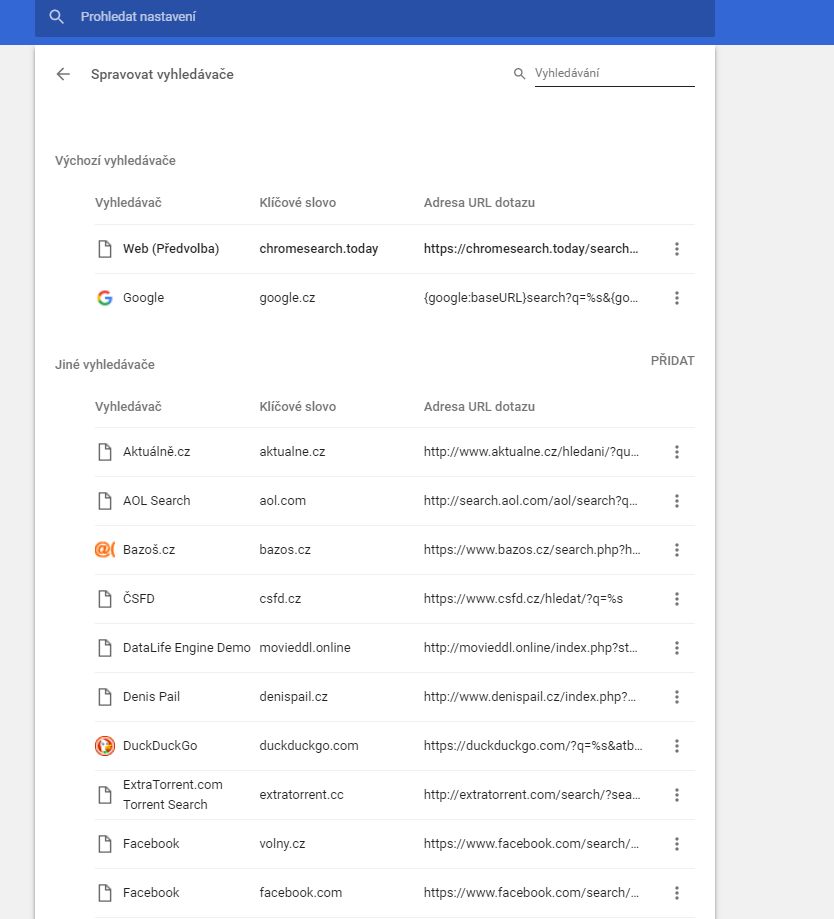Screen dimensions: 834x919
Task: Select the facebook.com keyword cell
Action: point(301,893)
